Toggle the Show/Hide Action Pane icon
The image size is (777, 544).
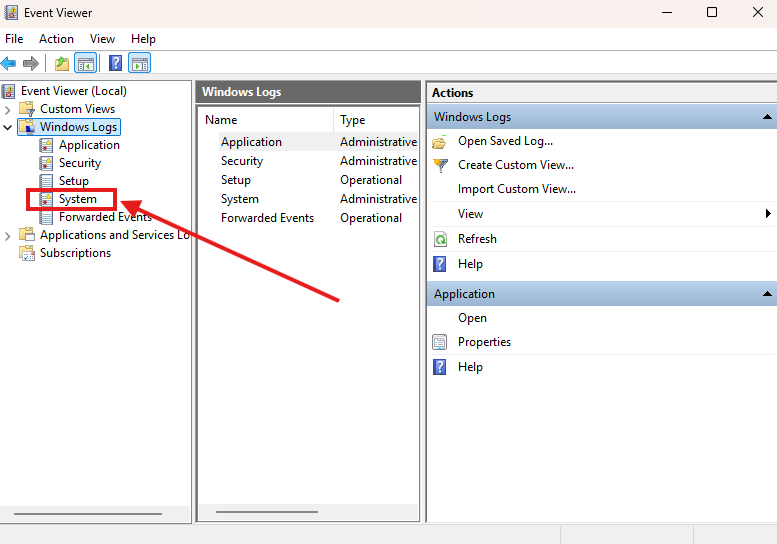point(140,63)
